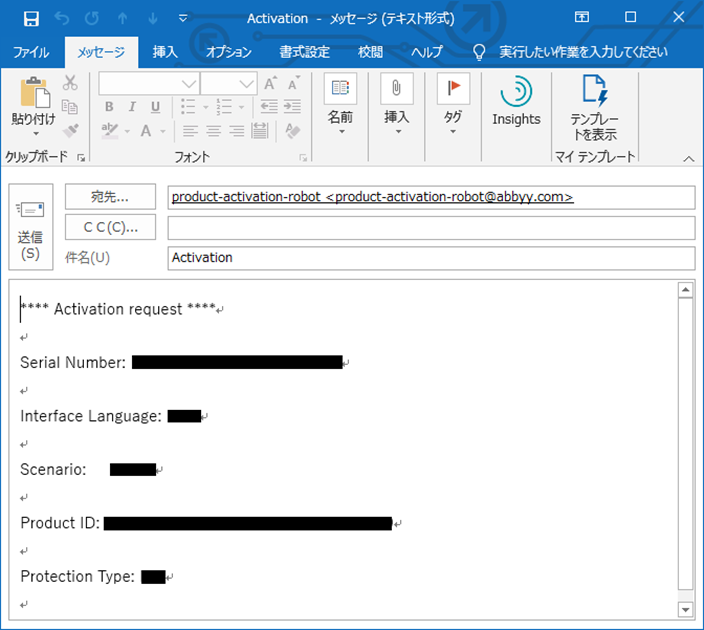Click the text direction icon next to alignment

pyautogui.click(x=260, y=131)
